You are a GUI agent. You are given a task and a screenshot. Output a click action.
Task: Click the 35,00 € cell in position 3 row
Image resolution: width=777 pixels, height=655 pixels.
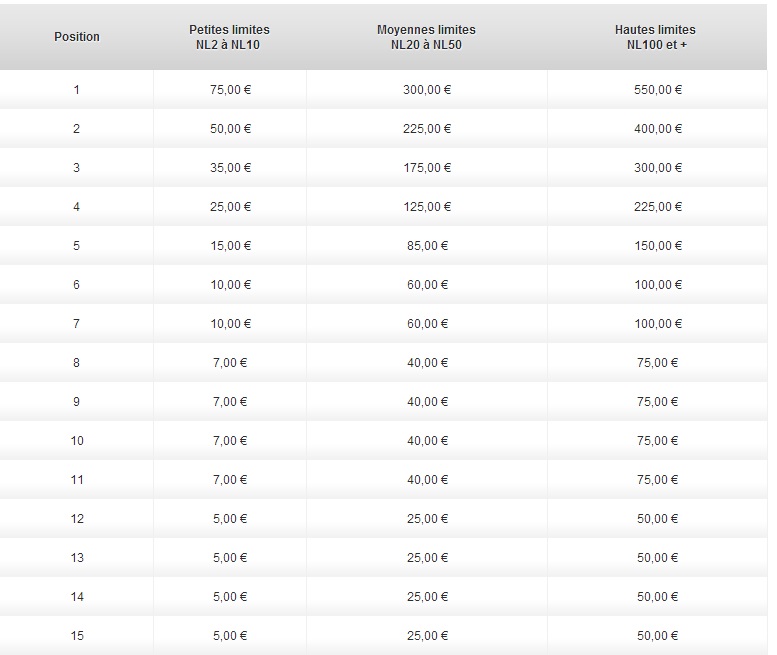tap(230, 168)
